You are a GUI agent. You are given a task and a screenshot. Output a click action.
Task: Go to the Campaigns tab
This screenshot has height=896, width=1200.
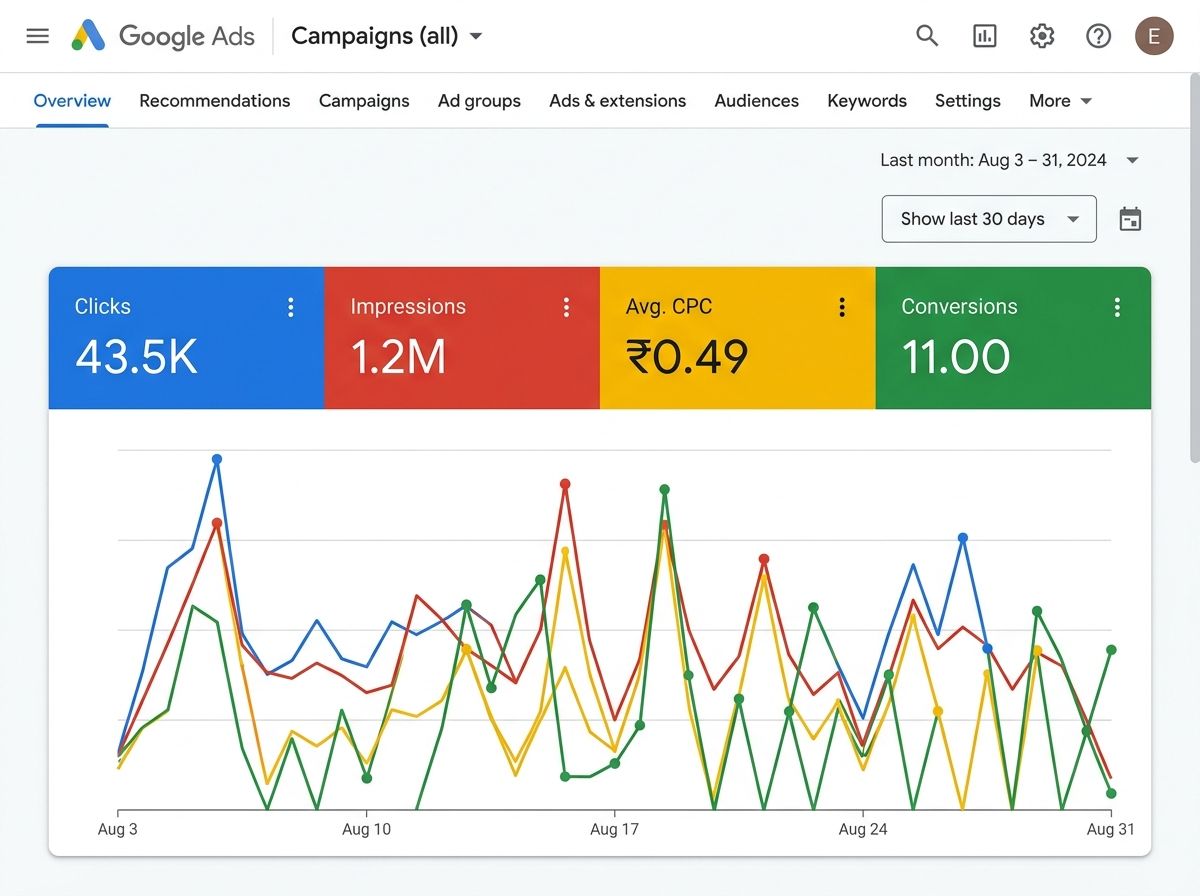(x=364, y=101)
